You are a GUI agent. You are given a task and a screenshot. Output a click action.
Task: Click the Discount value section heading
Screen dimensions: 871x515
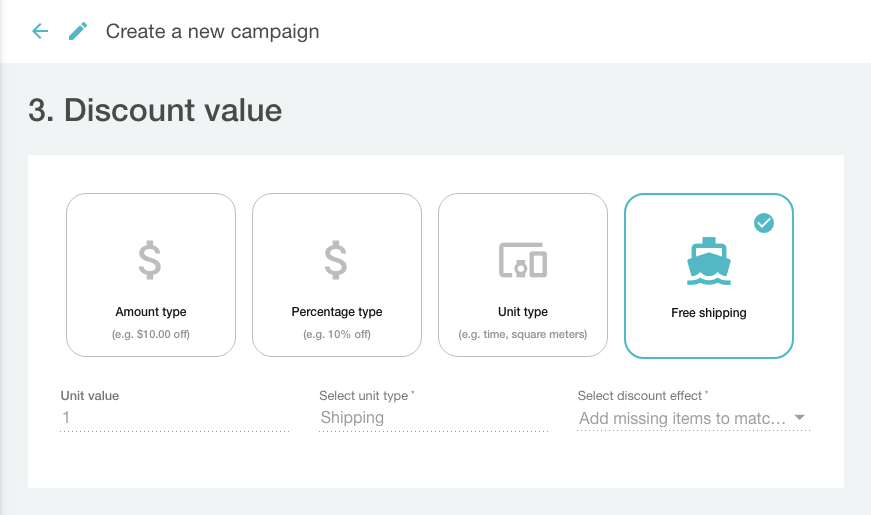(x=155, y=110)
